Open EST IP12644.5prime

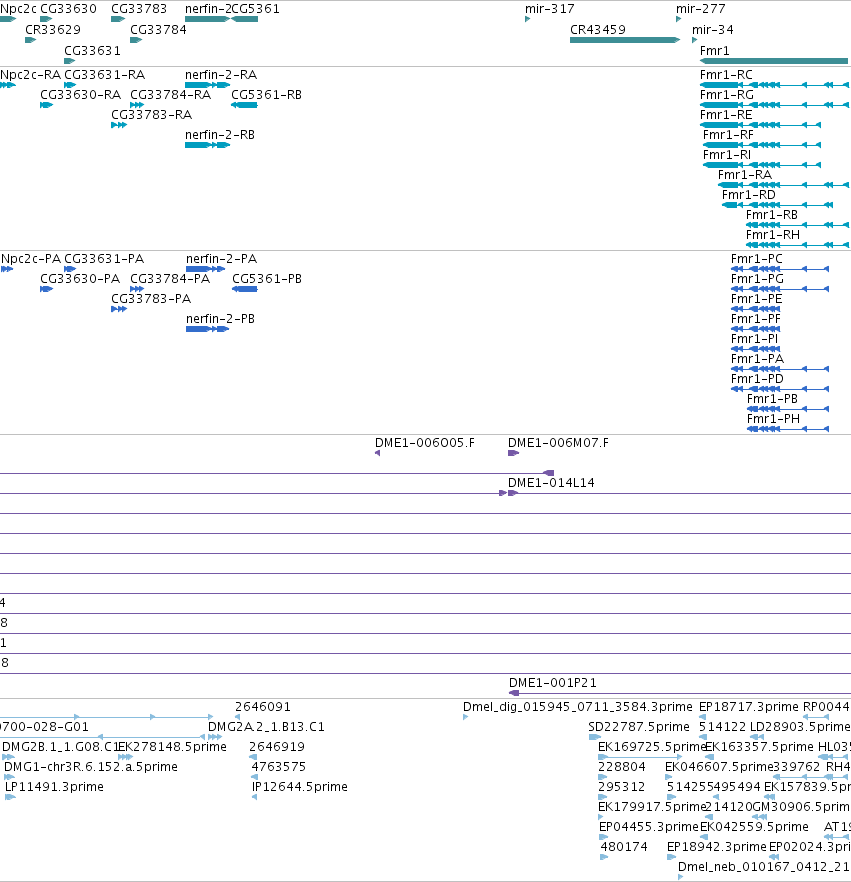pyautogui.click(x=300, y=786)
